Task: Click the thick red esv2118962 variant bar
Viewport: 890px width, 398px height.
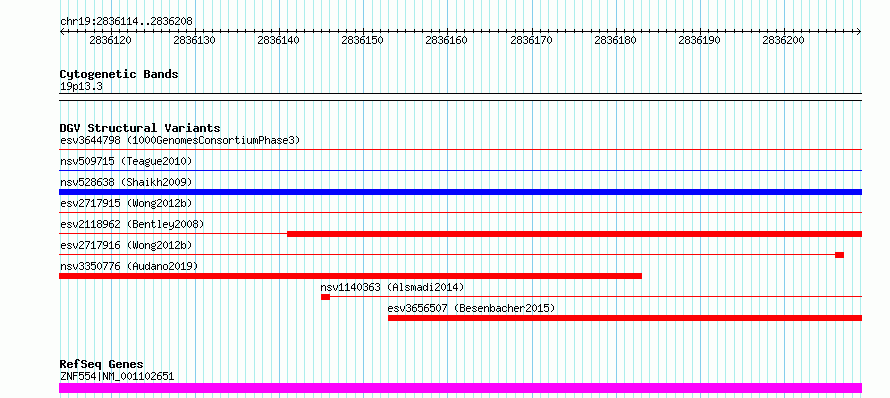Action: tap(574, 234)
